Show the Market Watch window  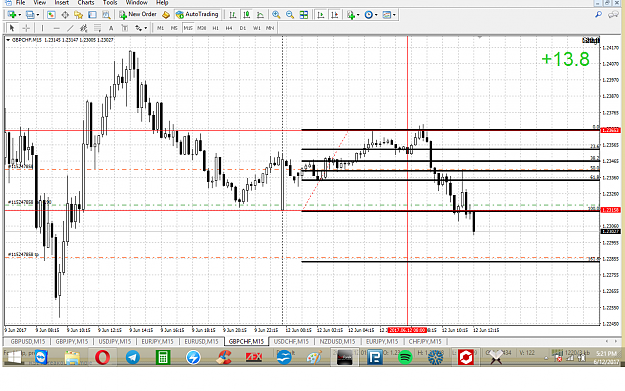pos(51,15)
